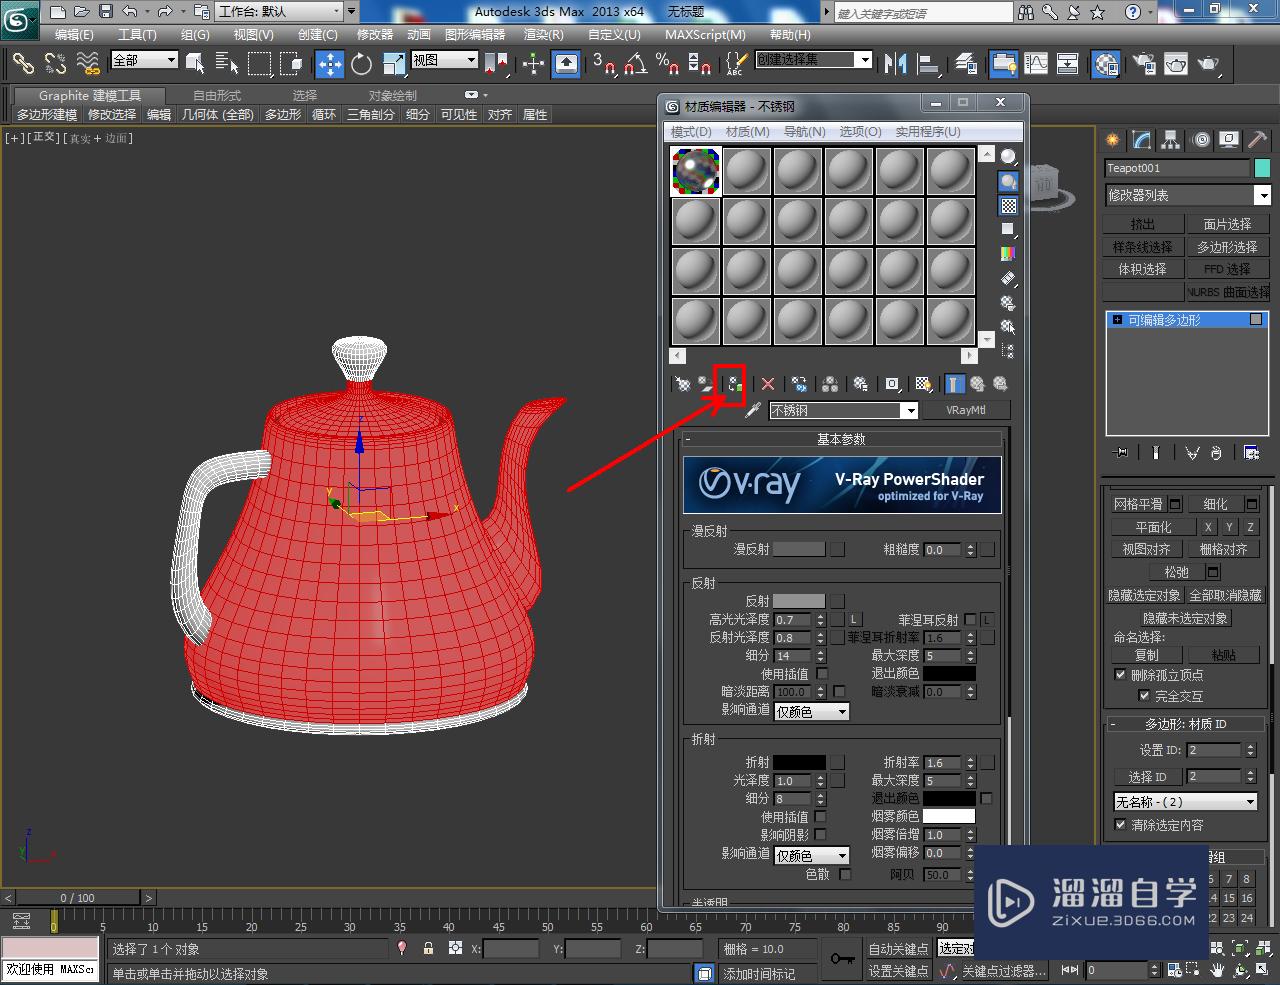Click 多边形选择 modifier button
Image resolution: width=1280 pixels, height=985 pixels.
(x=1227, y=247)
